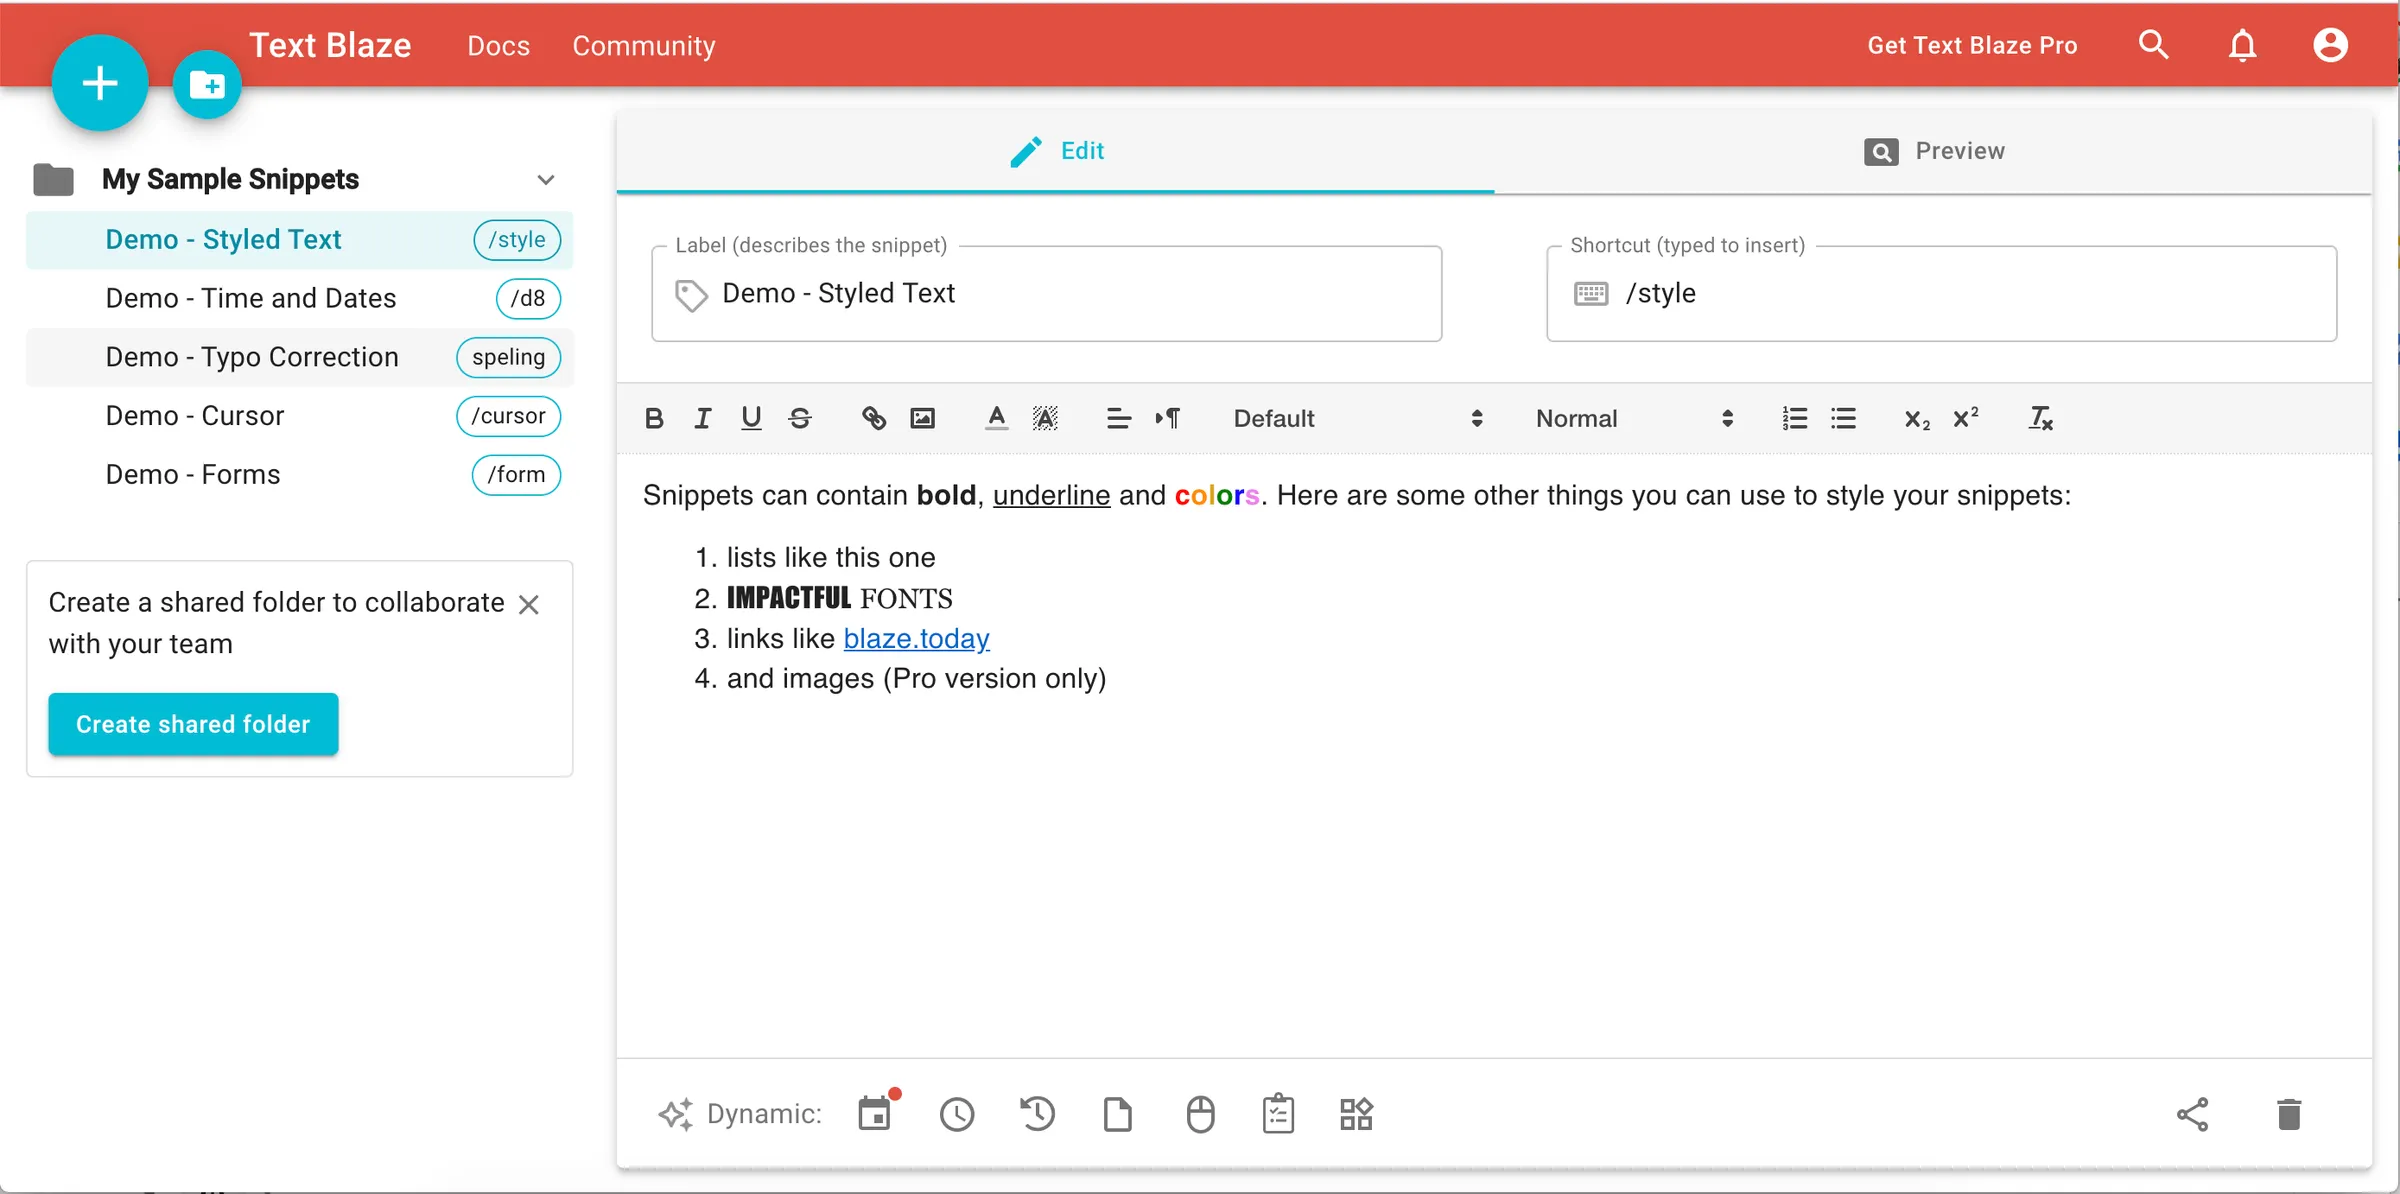Viewport: 2400px width, 1194px height.
Task: Delete the snippet with the trash icon
Action: [x=2290, y=1113]
